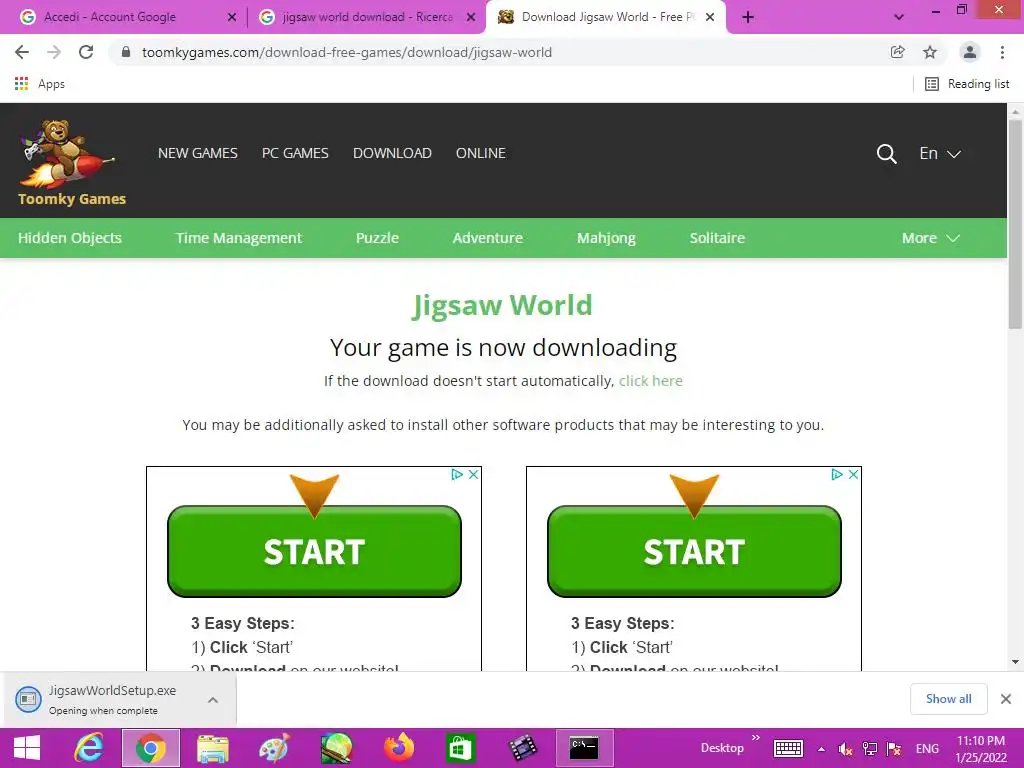Click the 'click here' download link
Screen dimensions: 1024x768
(x=650, y=381)
